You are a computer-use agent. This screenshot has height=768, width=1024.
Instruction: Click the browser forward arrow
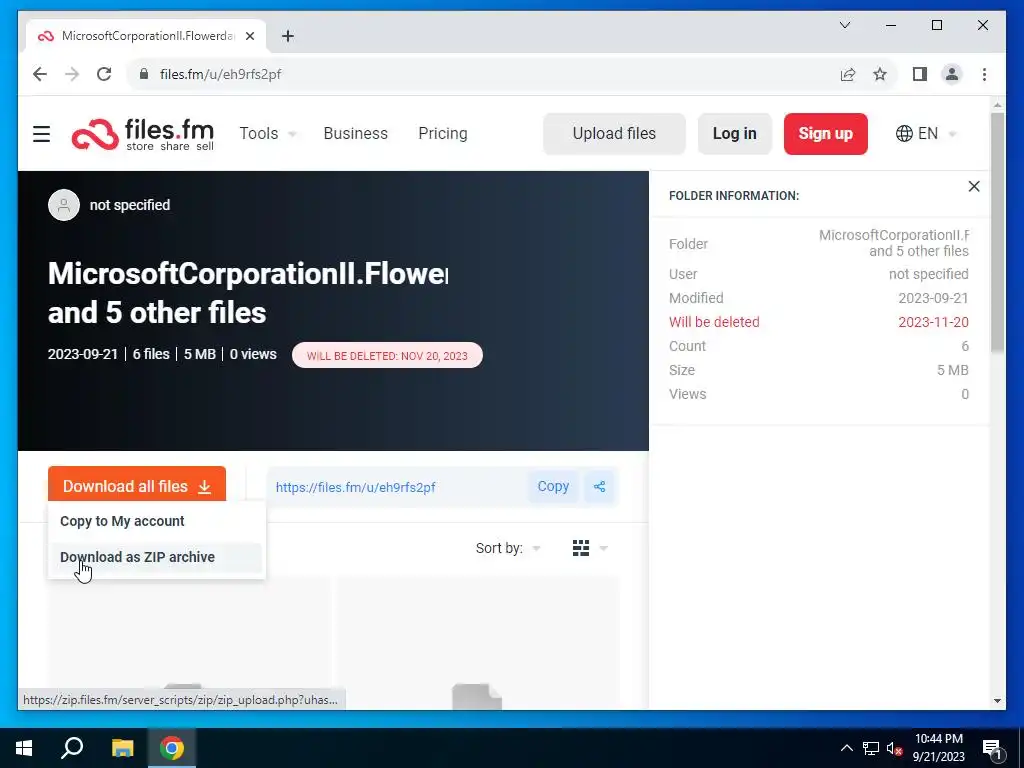72,74
